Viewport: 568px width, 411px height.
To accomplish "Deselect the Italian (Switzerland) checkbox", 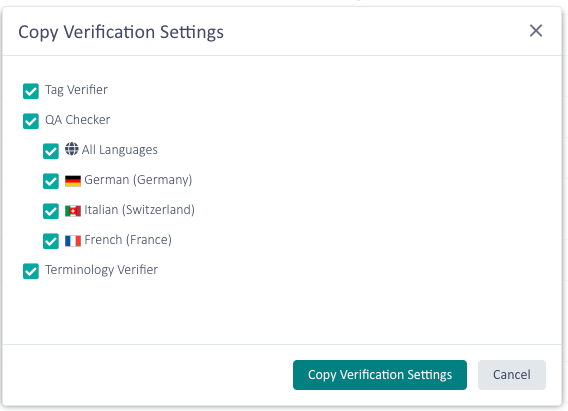I will [51, 211].
